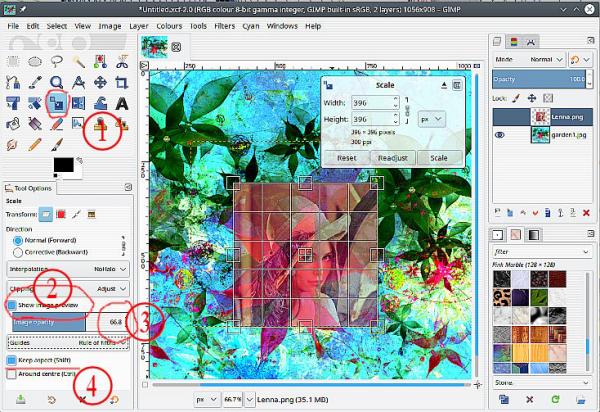This screenshot has width=600, height=412.
Task: Activate the Zoom magnifier tool
Action: click(57, 82)
